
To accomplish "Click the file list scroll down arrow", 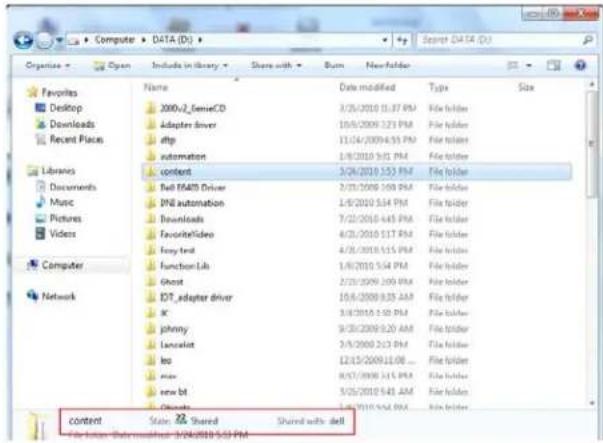I will click(591, 403).
